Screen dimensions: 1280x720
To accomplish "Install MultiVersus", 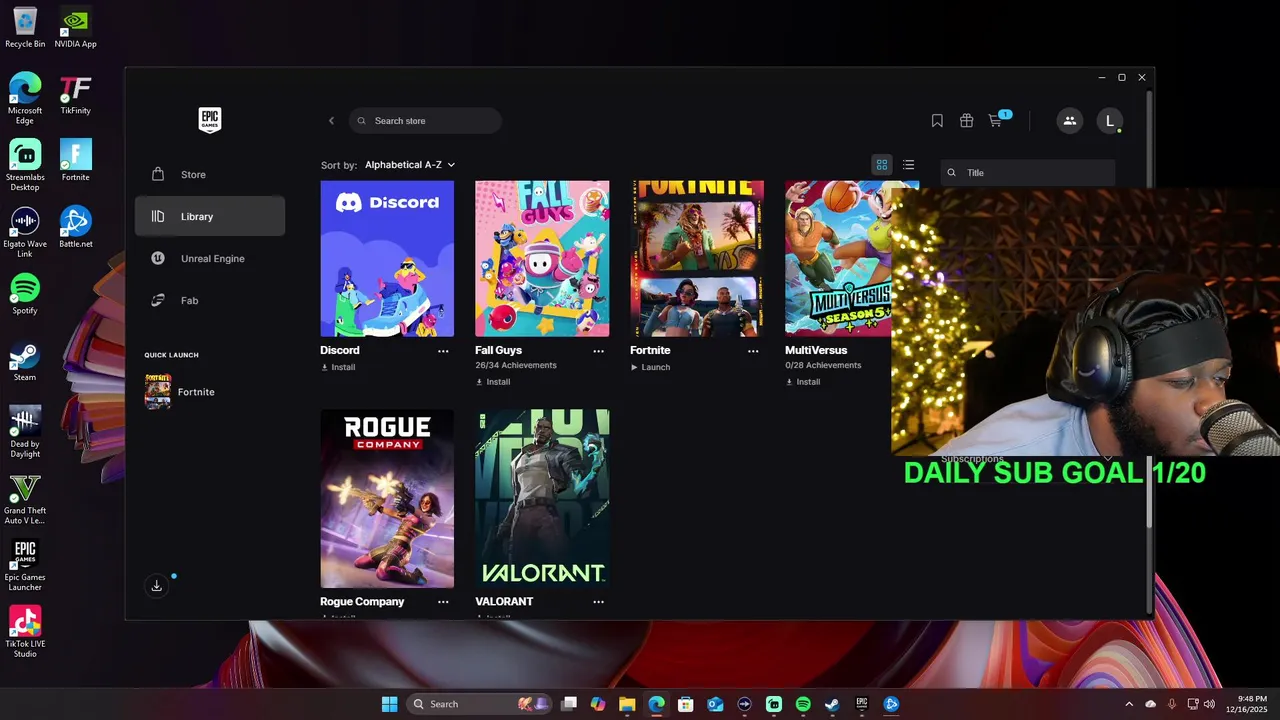I will pos(803,382).
